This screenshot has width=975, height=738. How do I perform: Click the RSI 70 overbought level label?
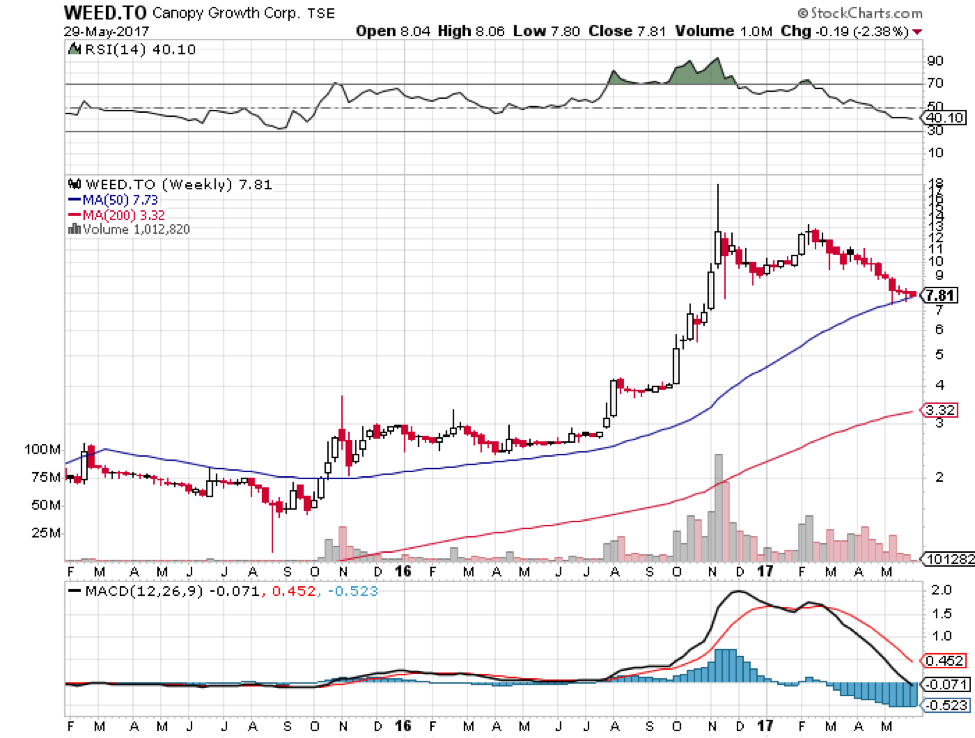click(935, 83)
